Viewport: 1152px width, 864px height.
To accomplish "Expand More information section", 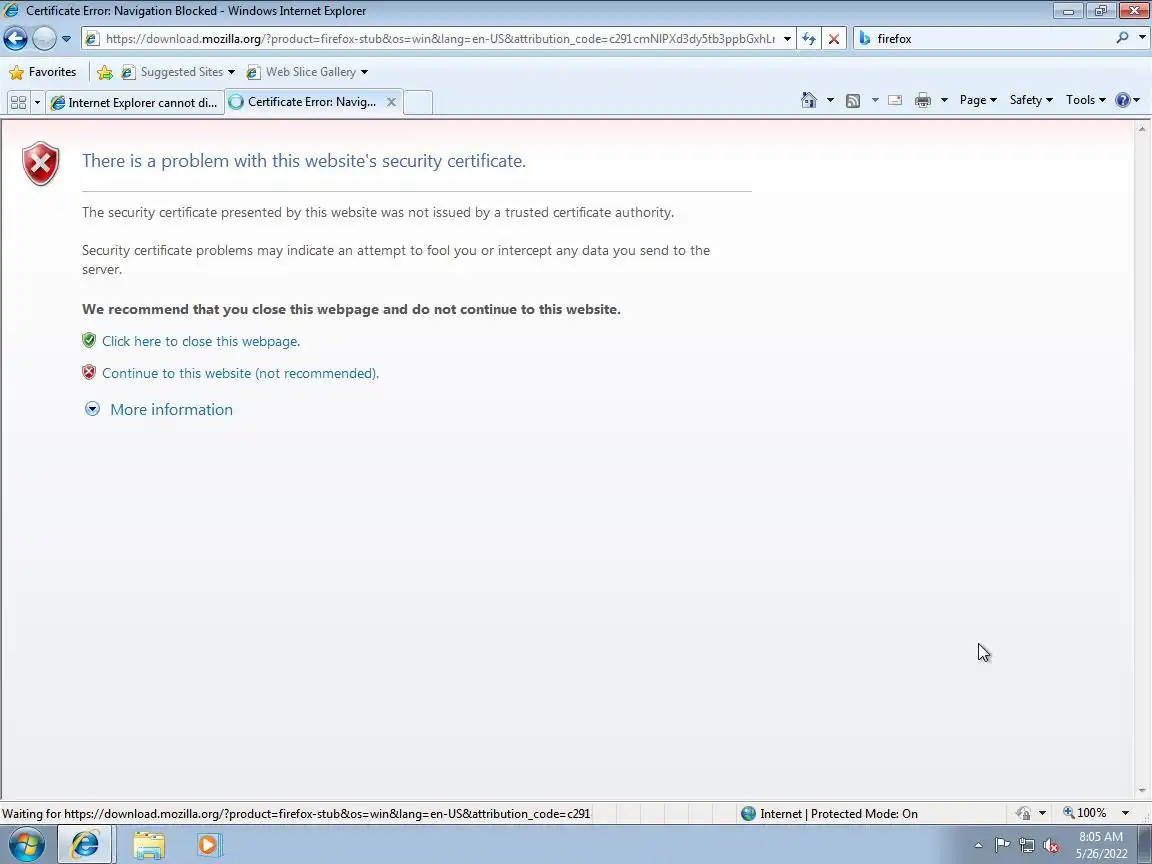I will (x=159, y=409).
